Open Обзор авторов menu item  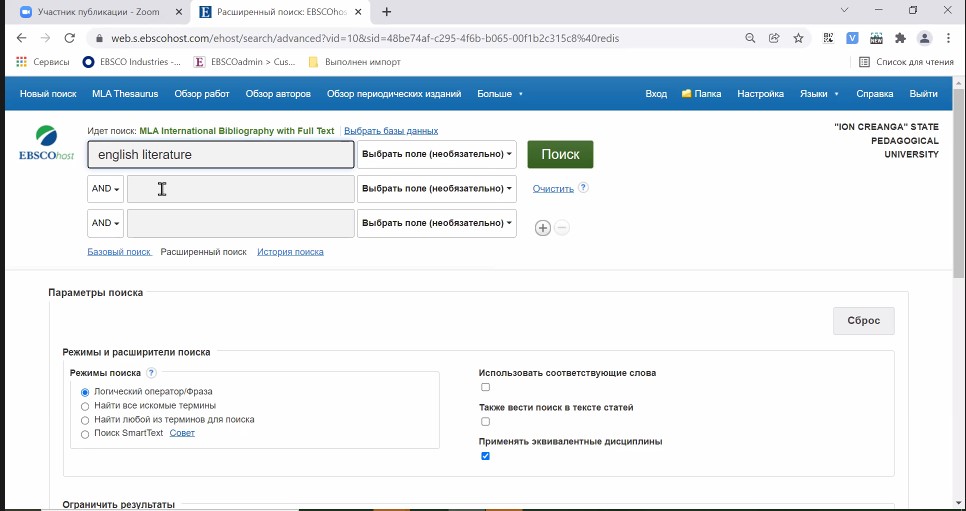coord(278,94)
